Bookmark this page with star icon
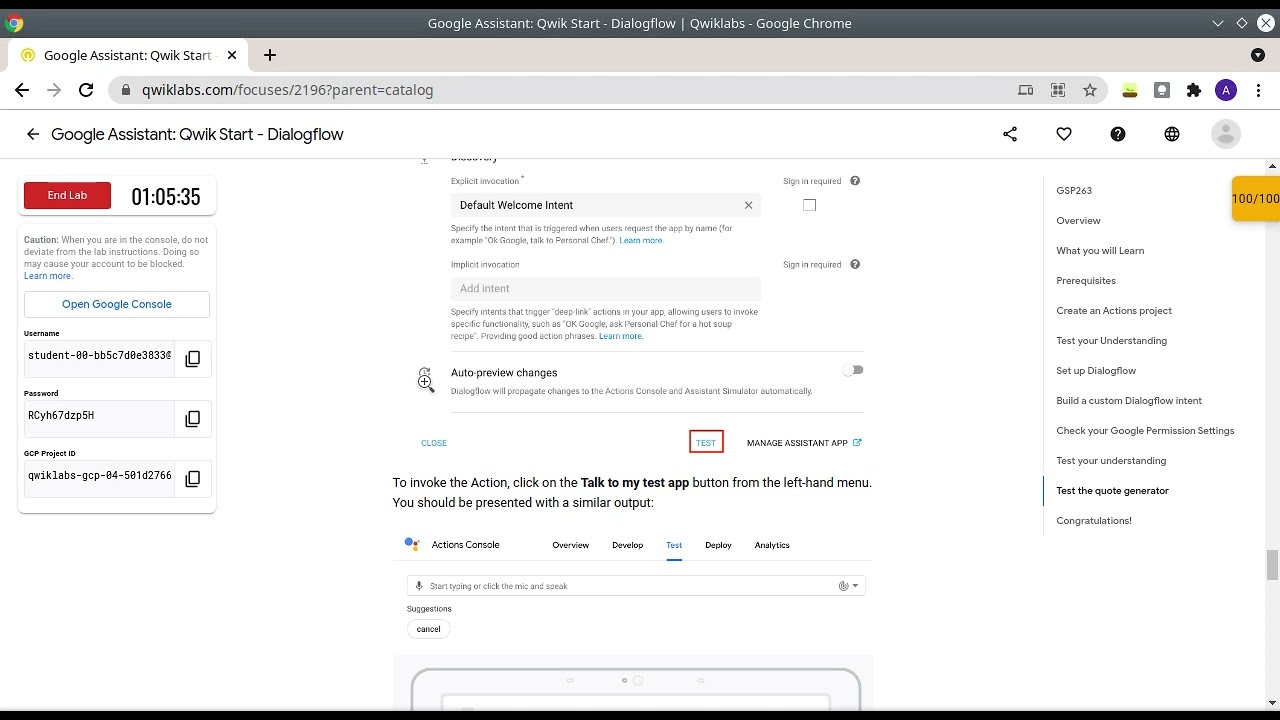 tap(1090, 90)
